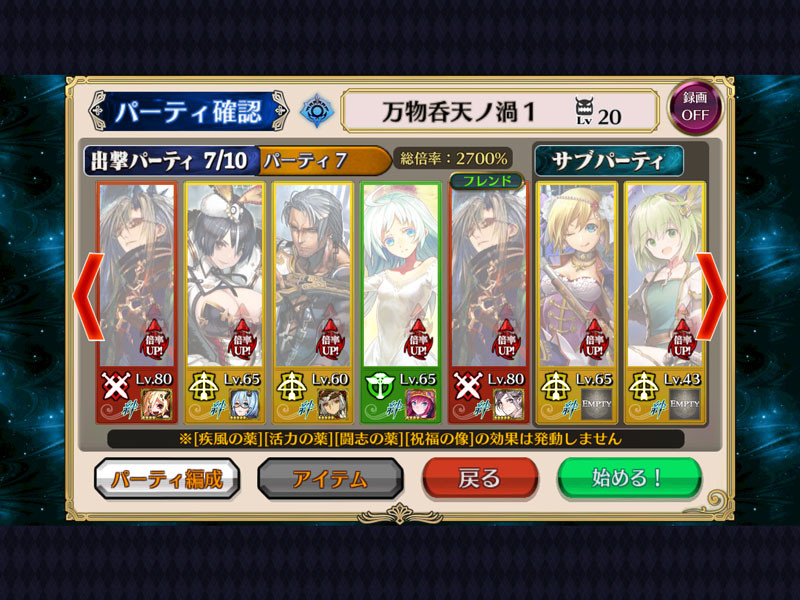Switch to the サブパーティ tab
Image resolution: width=800 pixels, height=600 pixels.
coord(609,161)
